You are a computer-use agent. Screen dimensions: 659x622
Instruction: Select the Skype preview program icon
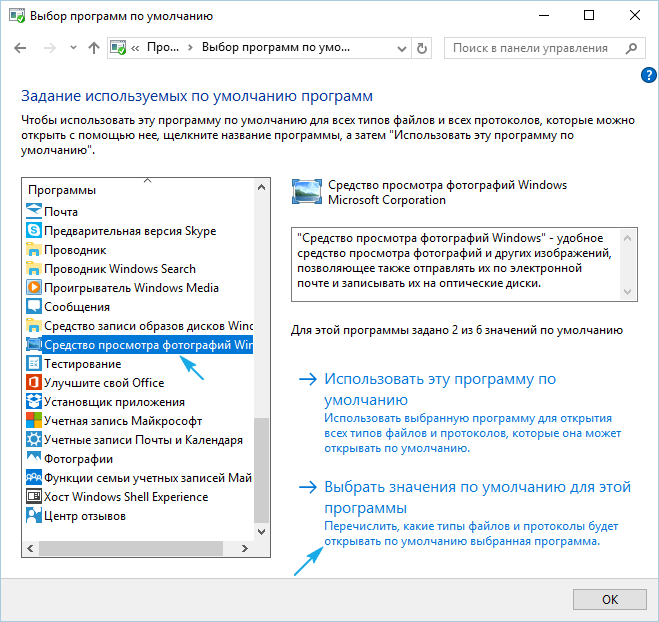click(x=33, y=231)
